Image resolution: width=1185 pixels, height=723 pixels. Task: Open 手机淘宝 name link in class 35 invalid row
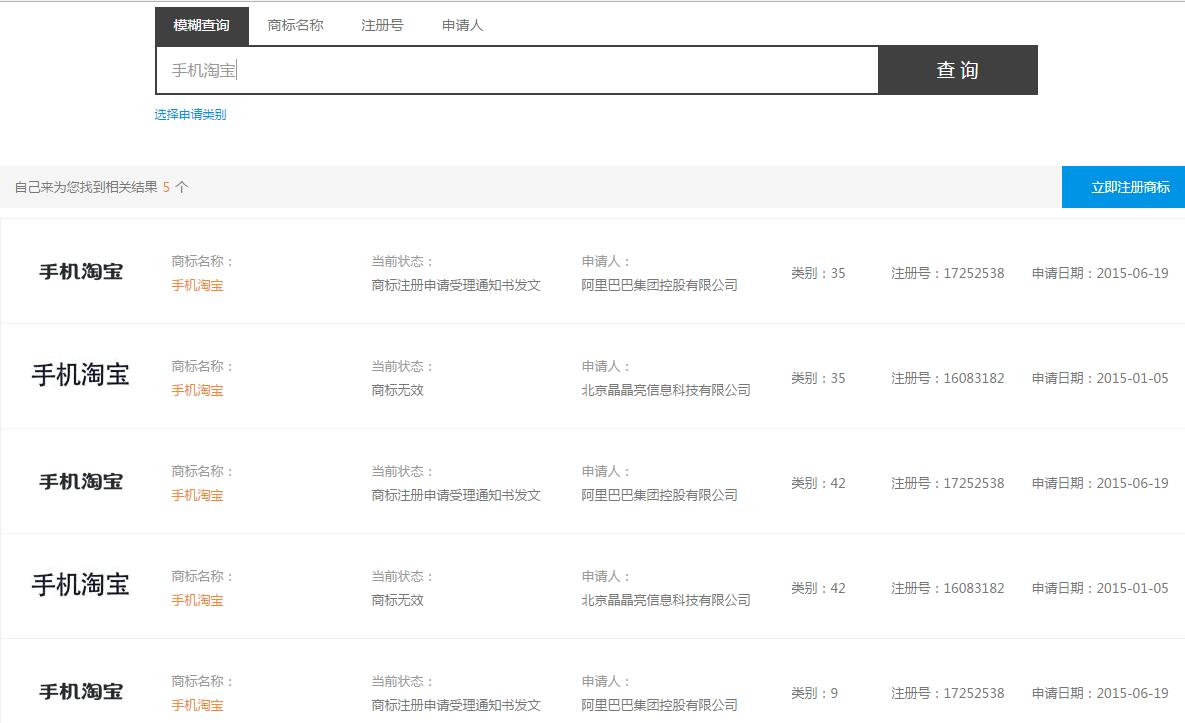[x=197, y=391]
